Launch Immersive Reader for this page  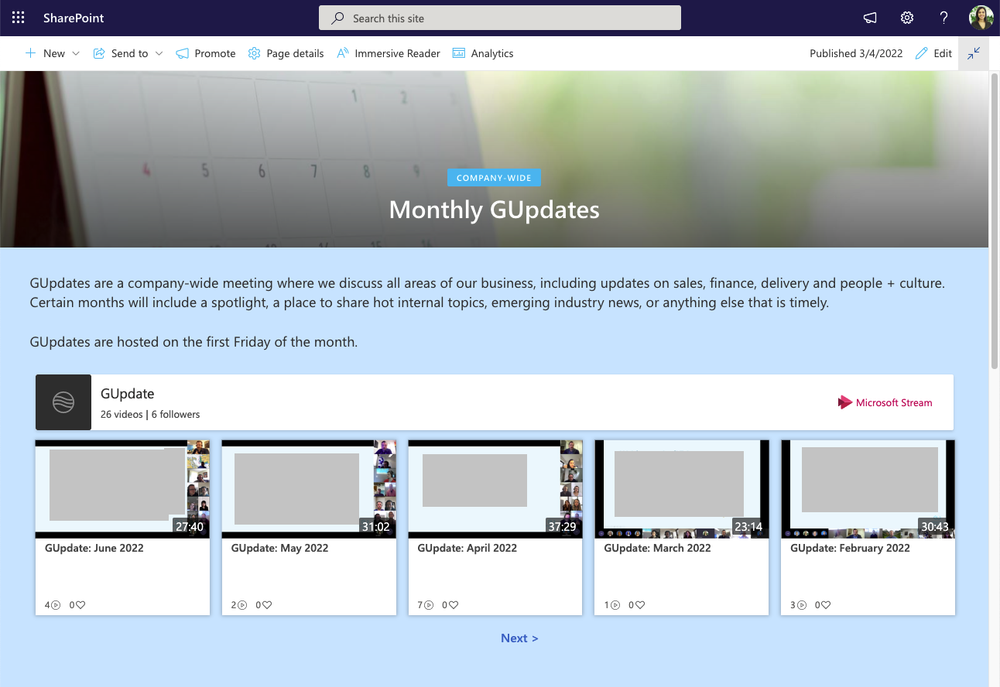pos(388,53)
